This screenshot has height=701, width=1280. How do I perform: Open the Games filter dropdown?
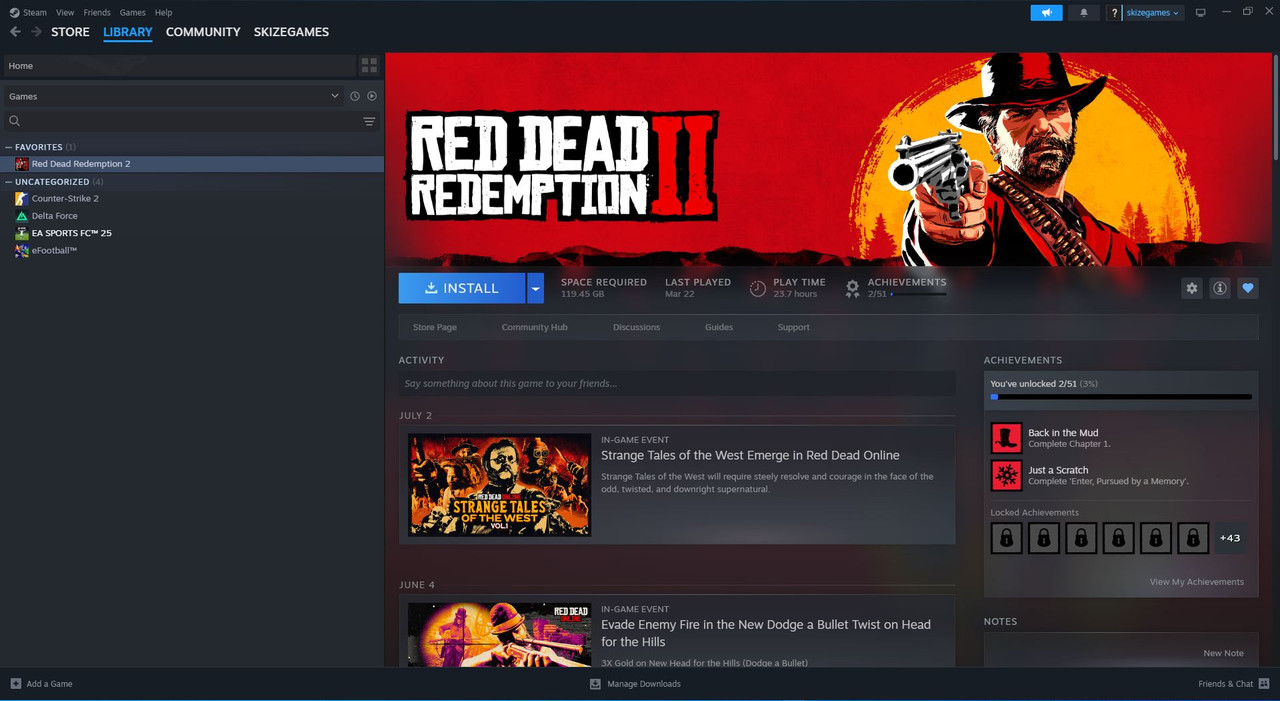click(174, 96)
